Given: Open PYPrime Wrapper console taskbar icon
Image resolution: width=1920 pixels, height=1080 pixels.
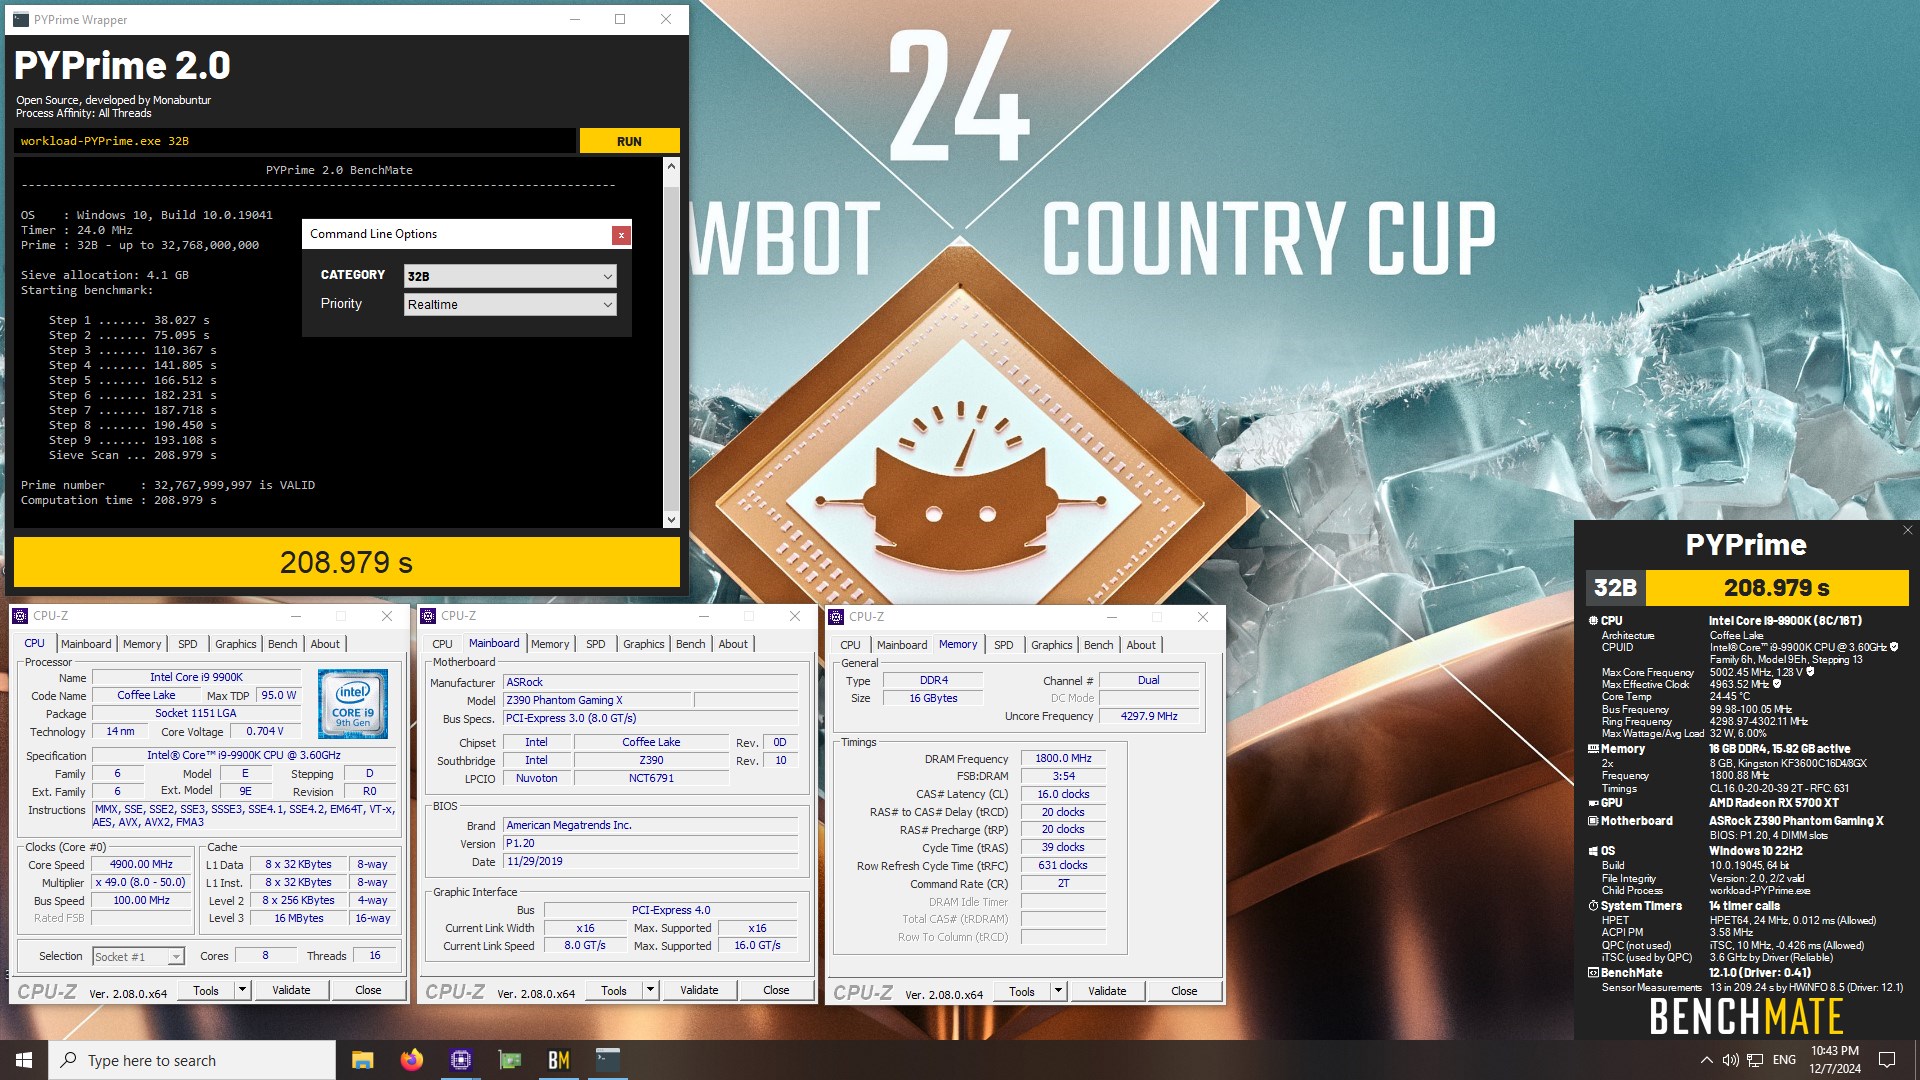Looking at the screenshot, I should point(607,1060).
